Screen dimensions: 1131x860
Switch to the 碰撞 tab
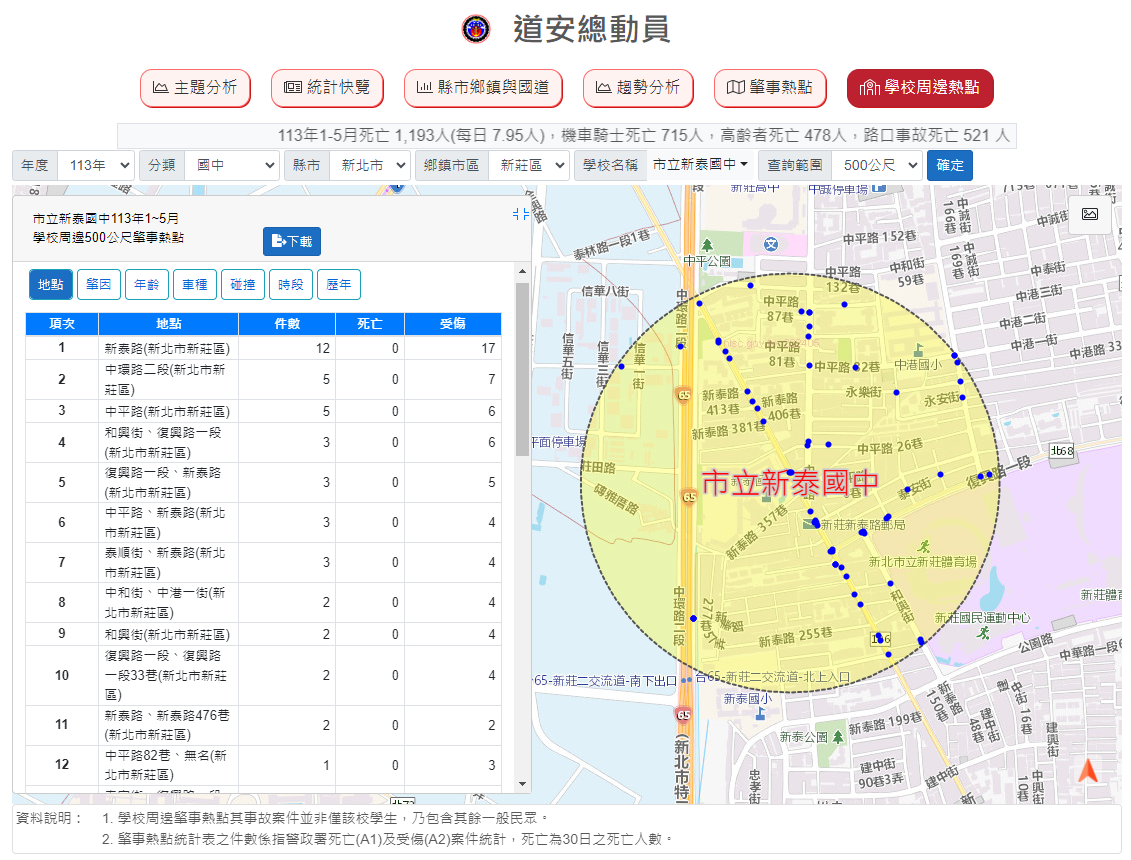point(242,284)
